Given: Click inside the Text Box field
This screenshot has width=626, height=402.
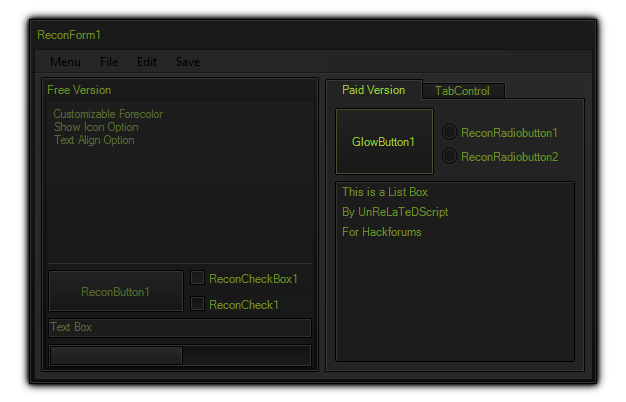Looking at the screenshot, I should tap(180, 328).
